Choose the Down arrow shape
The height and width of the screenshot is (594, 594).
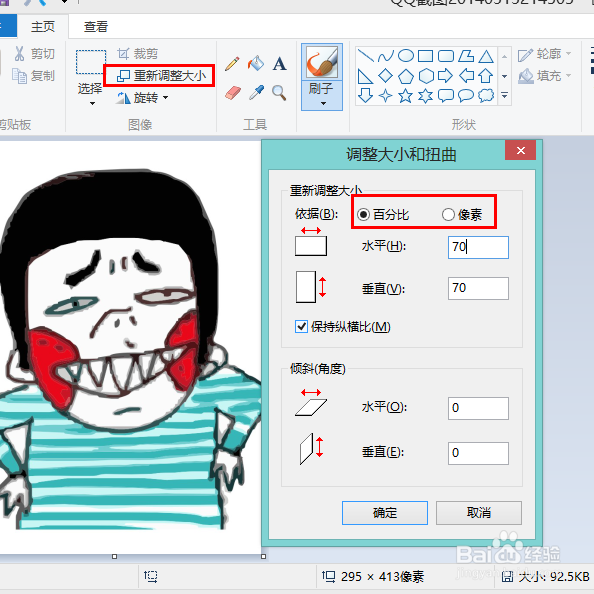pyautogui.click(x=366, y=95)
